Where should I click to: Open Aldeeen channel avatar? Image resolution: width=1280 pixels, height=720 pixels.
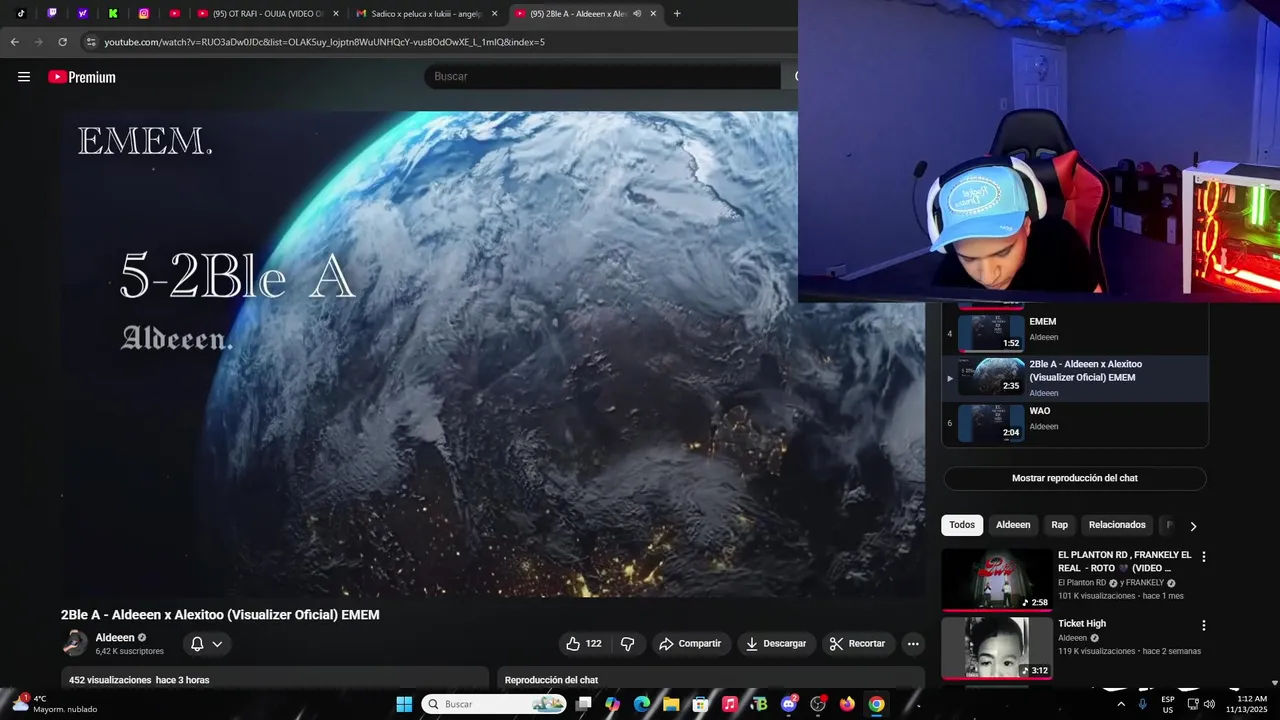75,643
